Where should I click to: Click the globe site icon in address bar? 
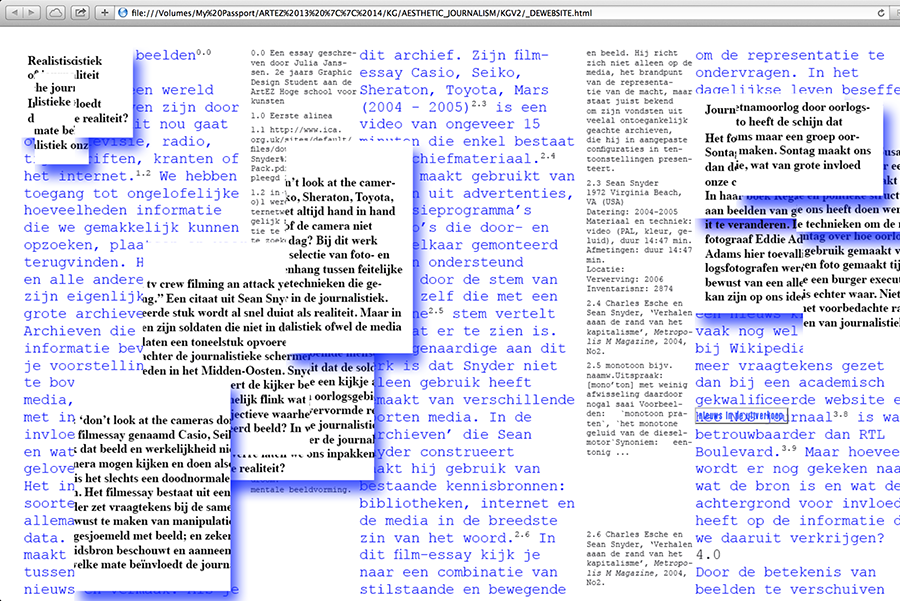pyautogui.click(x=122, y=13)
